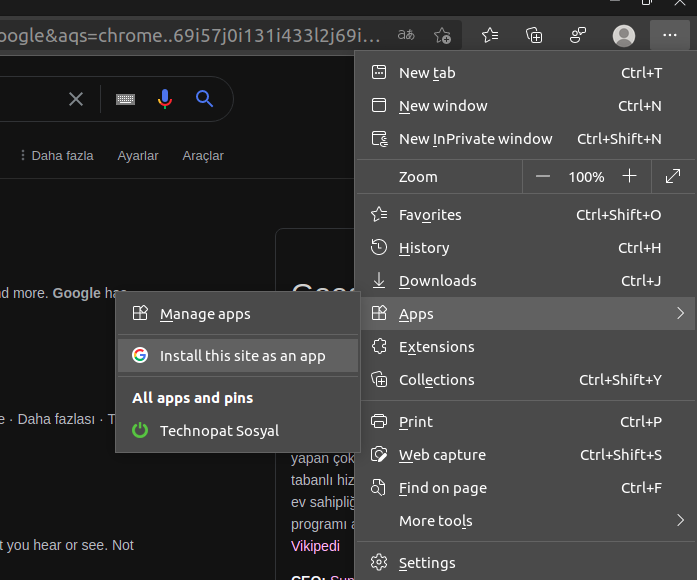This screenshot has height=580, width=697.
Task: Open the feedback icon in the toolbar
Action: coord(578,35)
